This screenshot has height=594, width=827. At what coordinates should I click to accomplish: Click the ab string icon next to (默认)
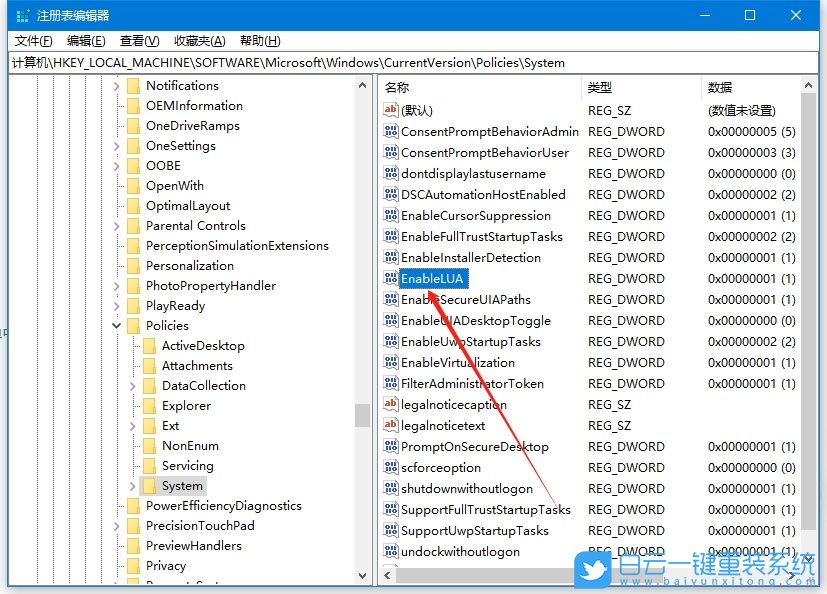point(392,110)
